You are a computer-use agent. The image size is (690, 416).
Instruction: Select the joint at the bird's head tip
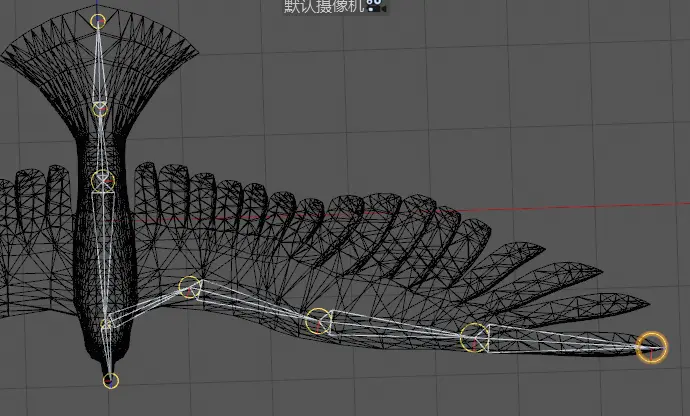click(111, 380)
